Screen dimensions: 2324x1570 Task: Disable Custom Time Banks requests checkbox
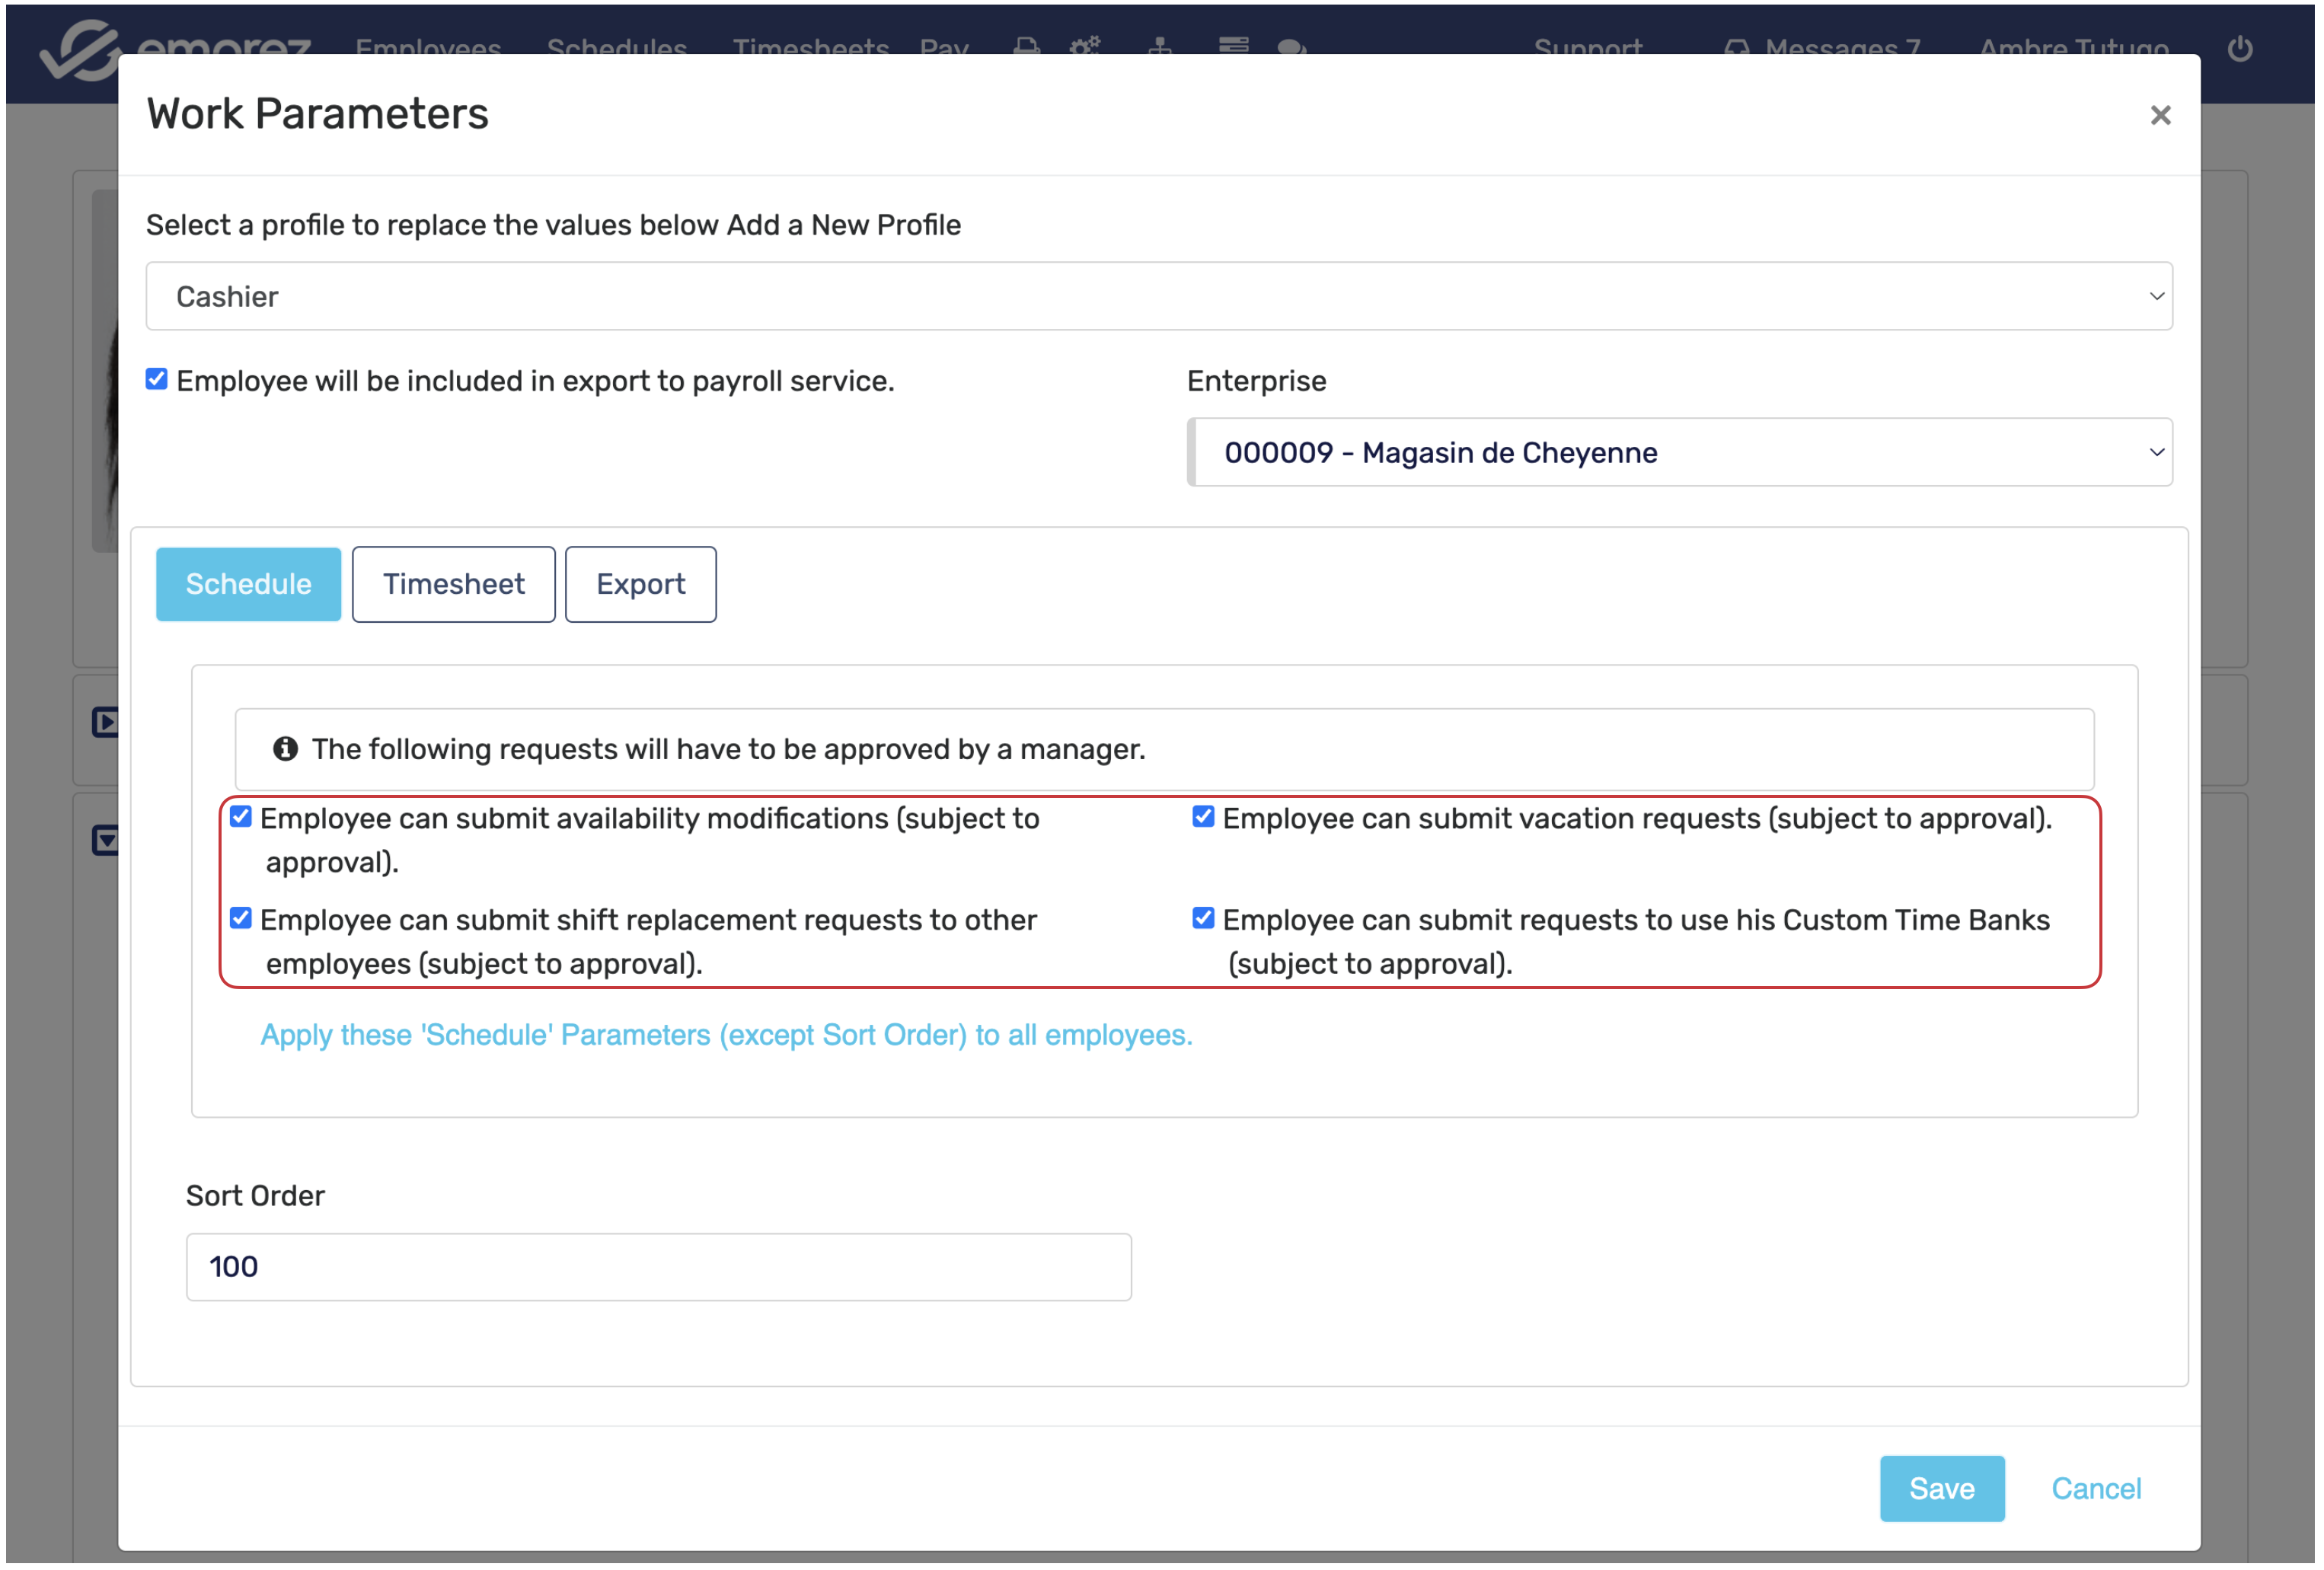(x=1203, y=918)
